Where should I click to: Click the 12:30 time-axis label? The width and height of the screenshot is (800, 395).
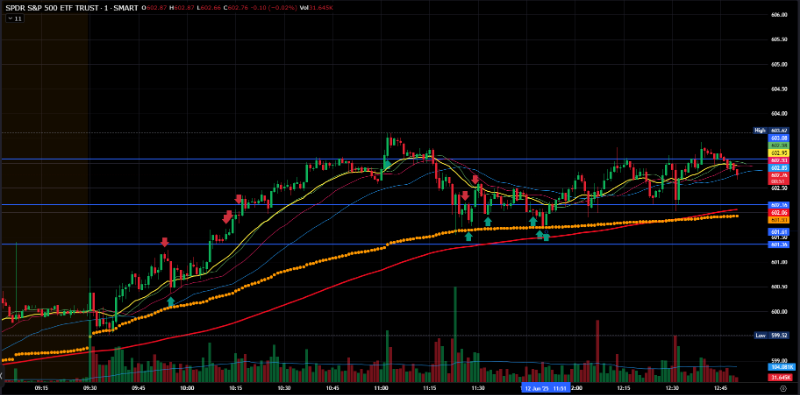[672, 388]
